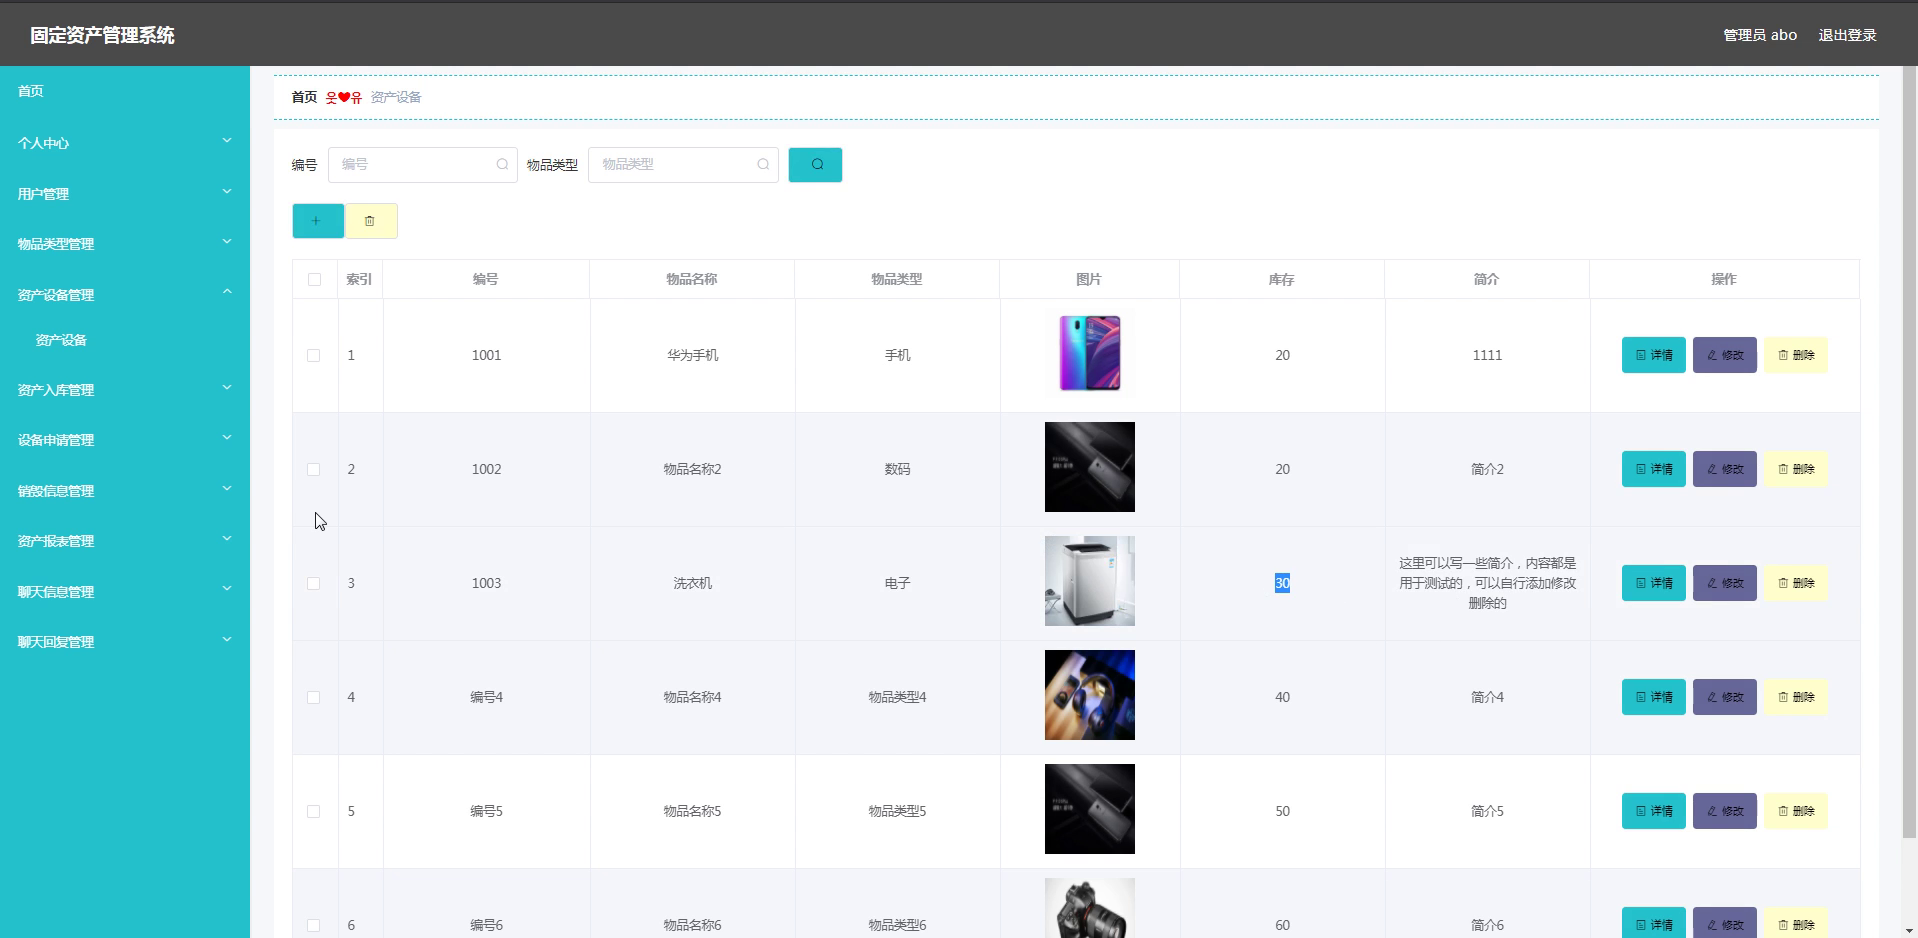Click 删除 for row 1002
The height and width of the screenshot is (938, 1918).
coord(1795,469)
